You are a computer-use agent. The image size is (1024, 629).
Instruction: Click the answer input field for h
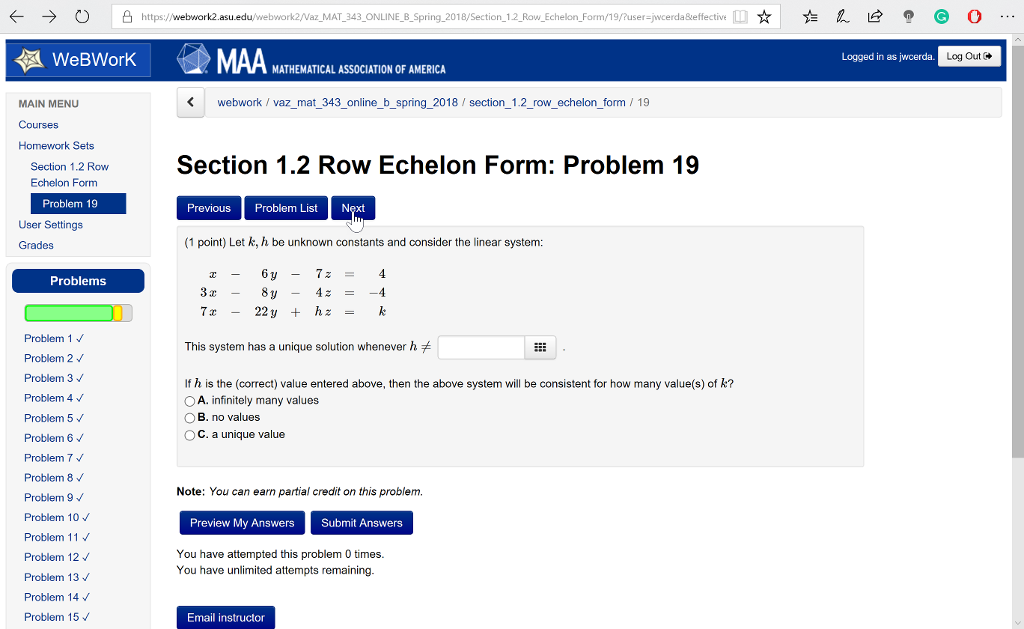pos(480,347)
